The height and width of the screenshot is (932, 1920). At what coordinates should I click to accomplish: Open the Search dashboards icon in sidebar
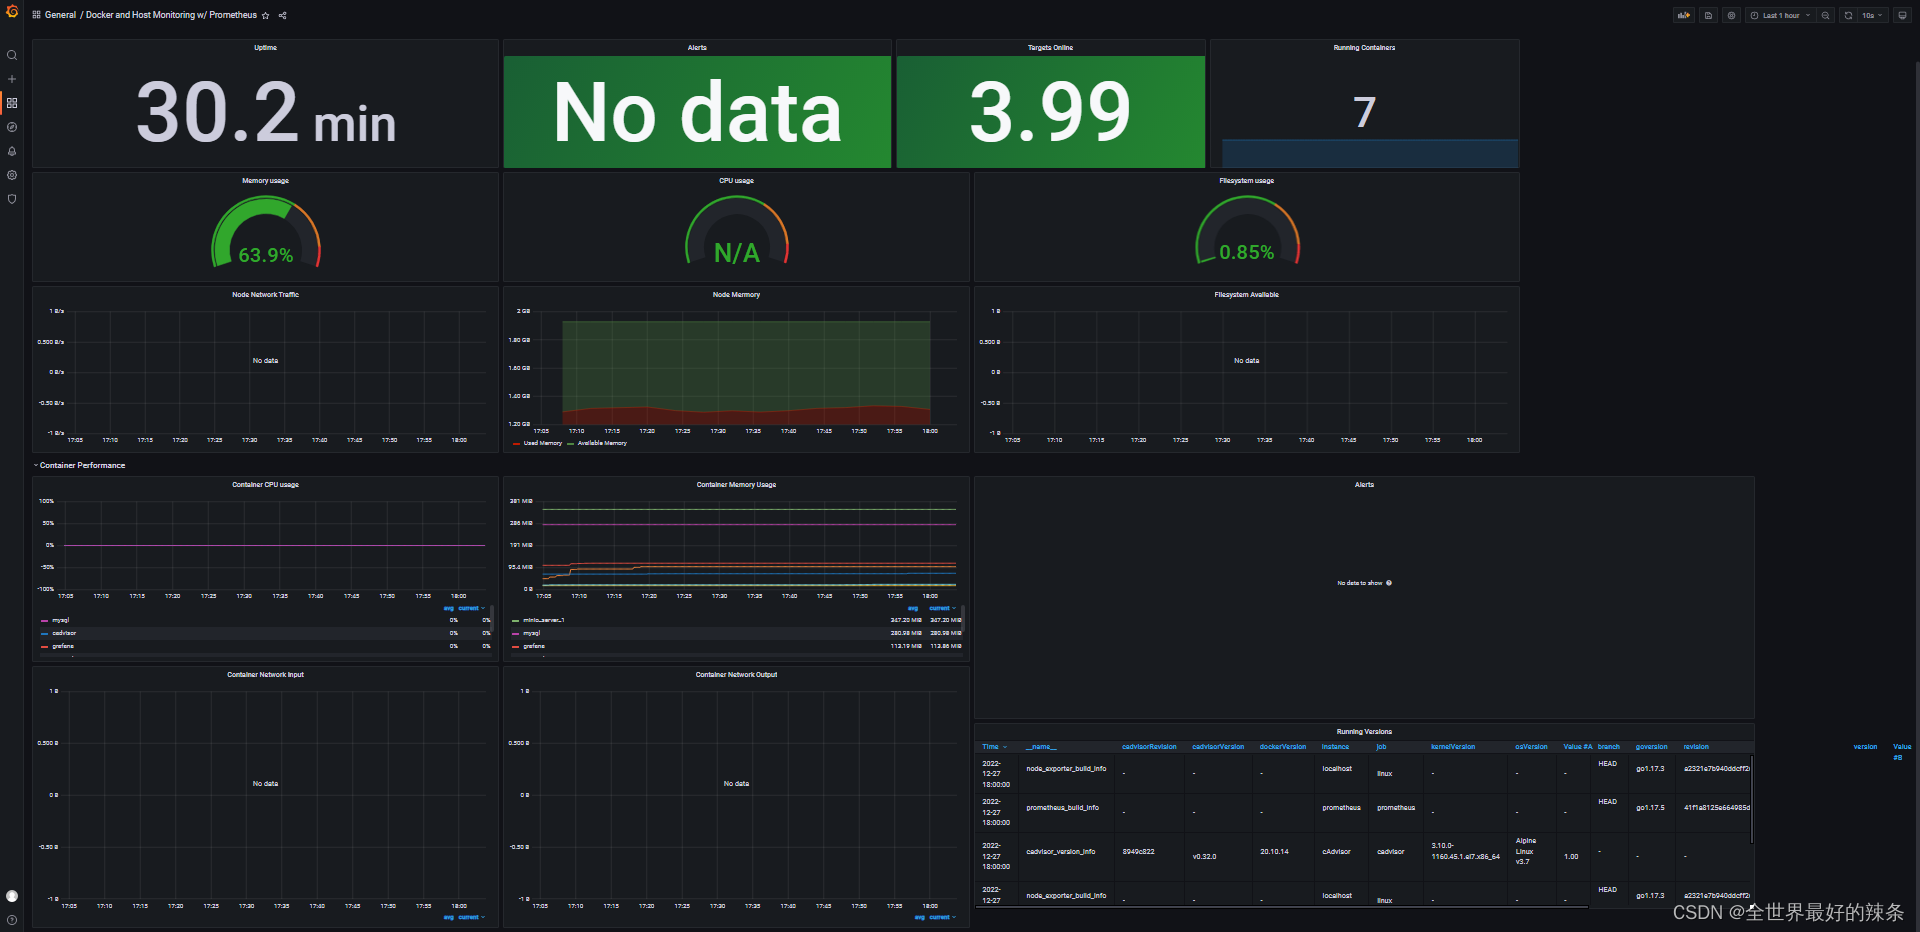point(12,55)
